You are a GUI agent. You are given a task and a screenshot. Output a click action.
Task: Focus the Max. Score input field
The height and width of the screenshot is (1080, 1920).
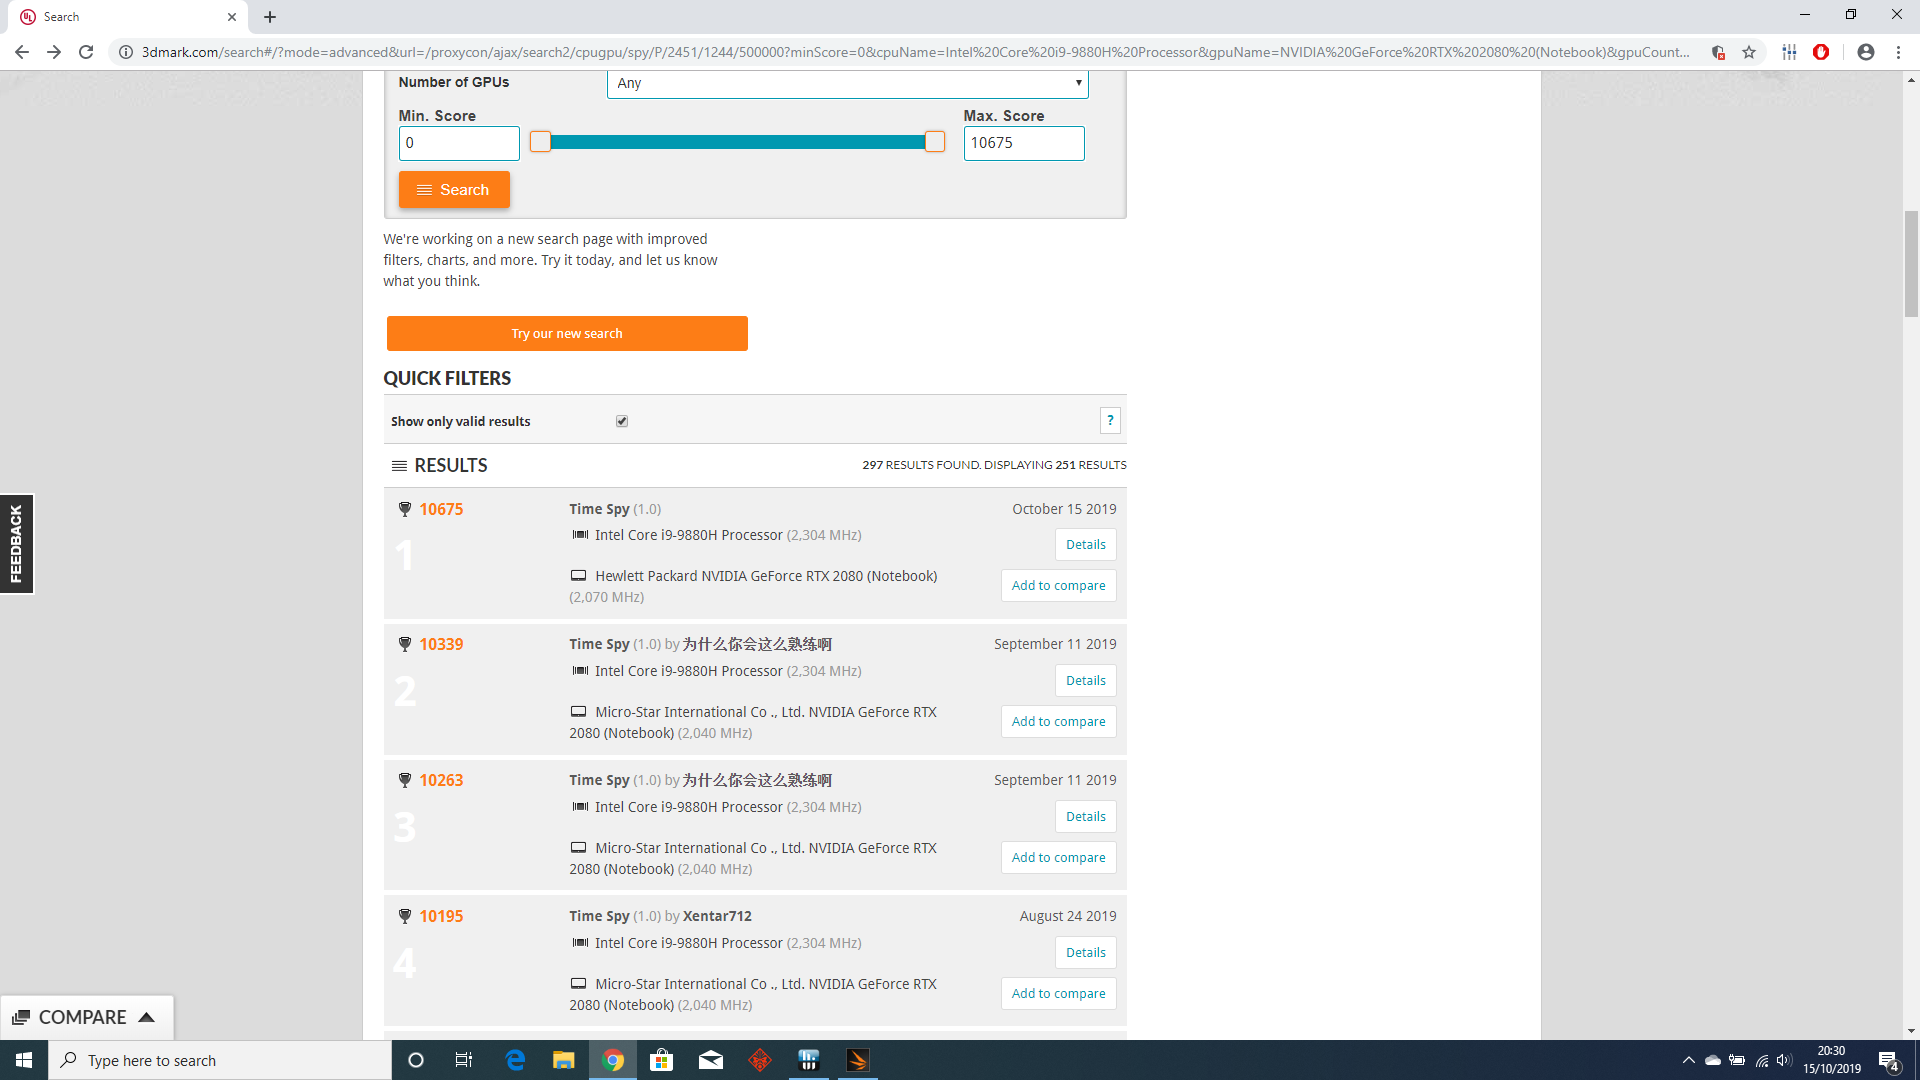tap(1024, 143)
